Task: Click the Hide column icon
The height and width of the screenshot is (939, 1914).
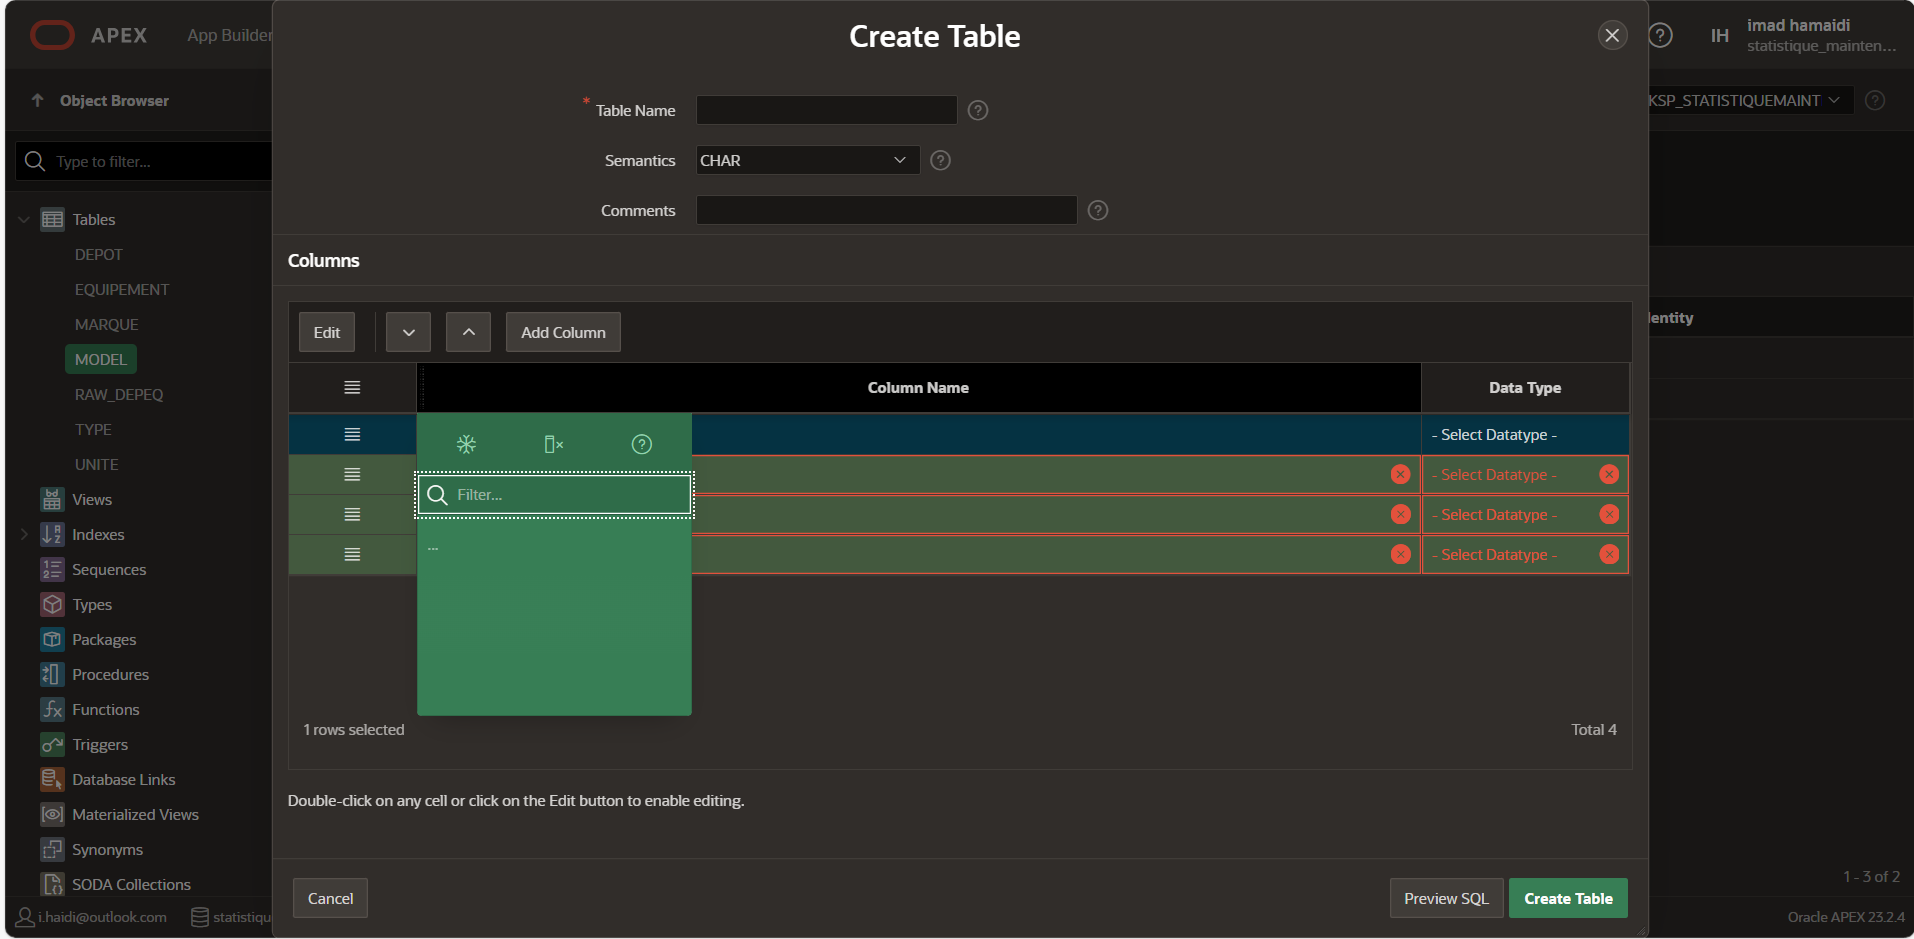Action: coord(553,444)
